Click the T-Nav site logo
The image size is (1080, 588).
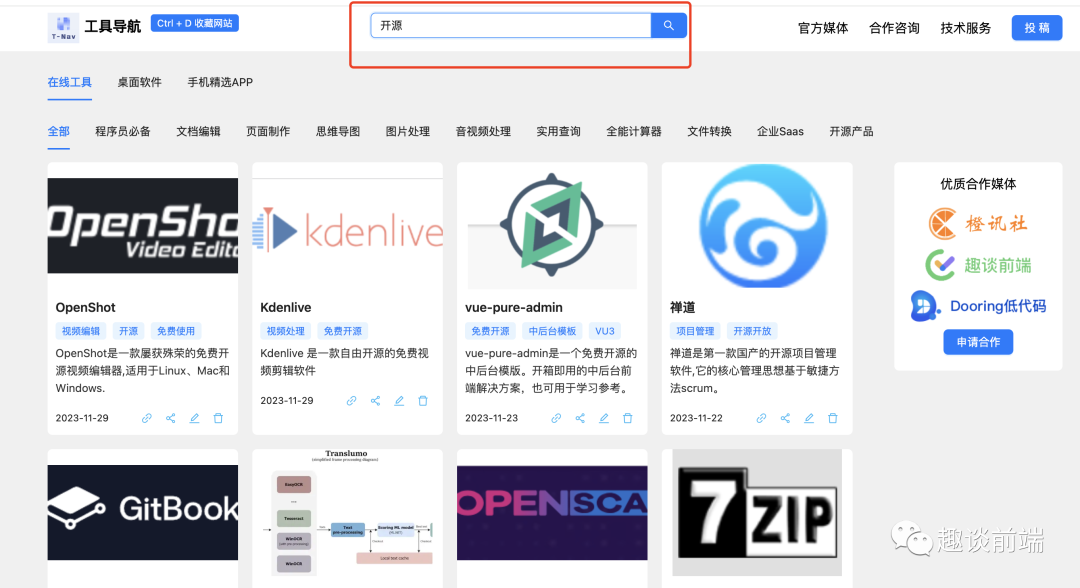[63, 28]
